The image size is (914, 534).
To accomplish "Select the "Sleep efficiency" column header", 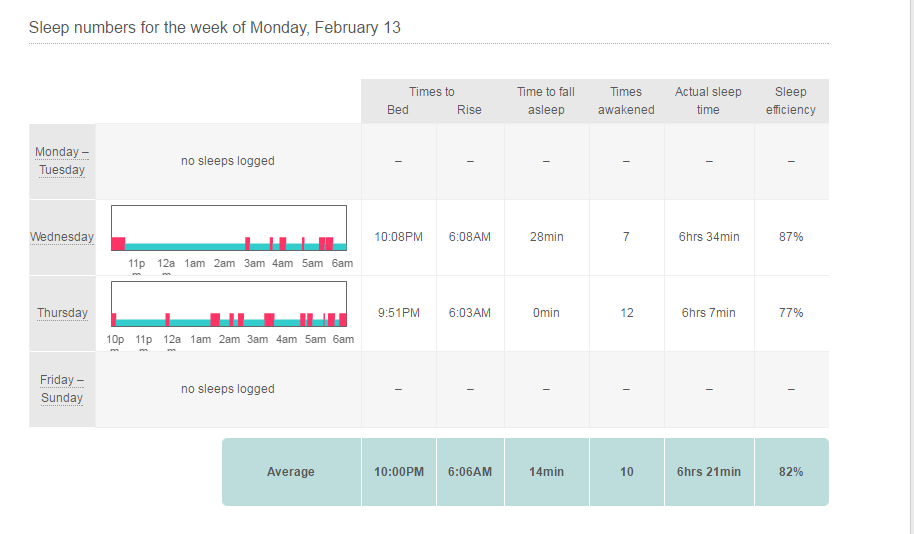I will point(790,101).
